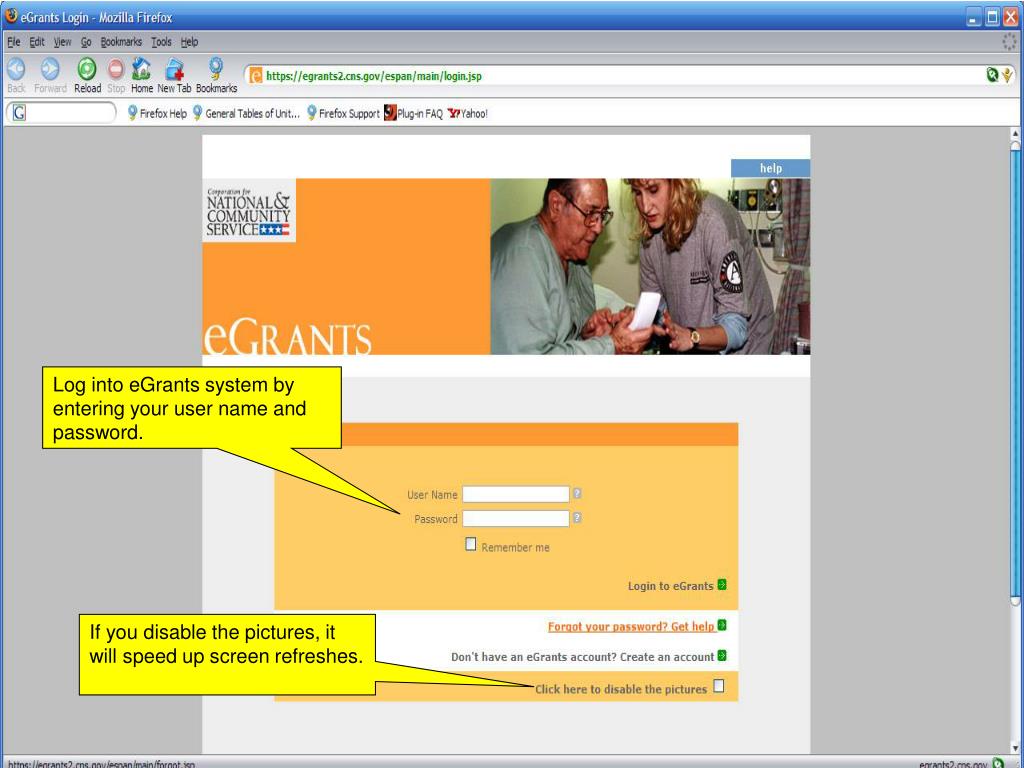The height and width of the screenshot is (768, 1024).
Task: Click the Password field
Action: tap(516, 519)
